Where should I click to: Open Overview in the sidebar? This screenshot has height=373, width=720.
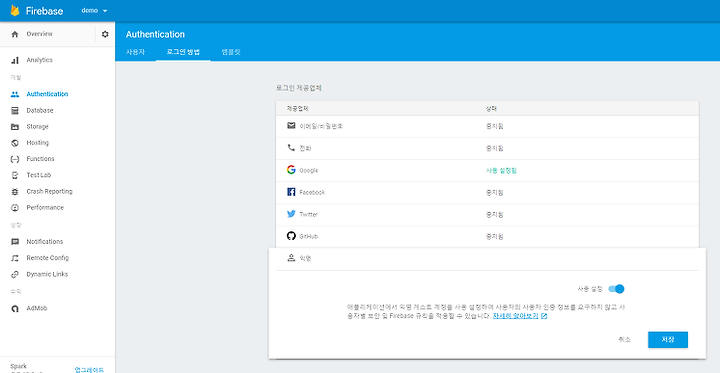tap(39, 34)
